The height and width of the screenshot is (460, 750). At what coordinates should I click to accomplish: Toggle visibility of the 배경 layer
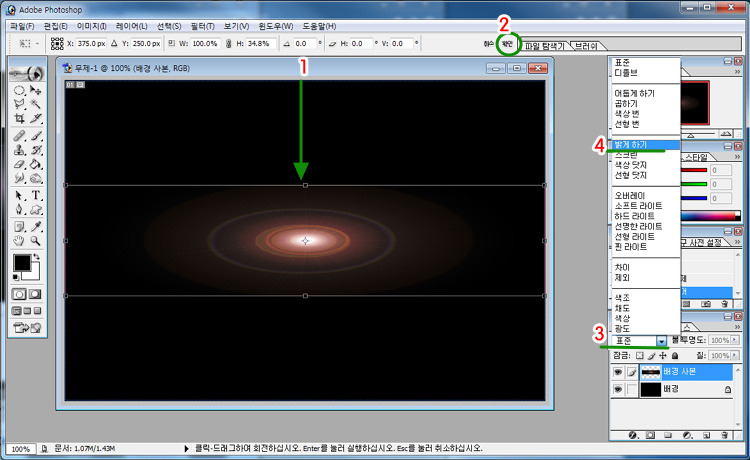(618, 389)
